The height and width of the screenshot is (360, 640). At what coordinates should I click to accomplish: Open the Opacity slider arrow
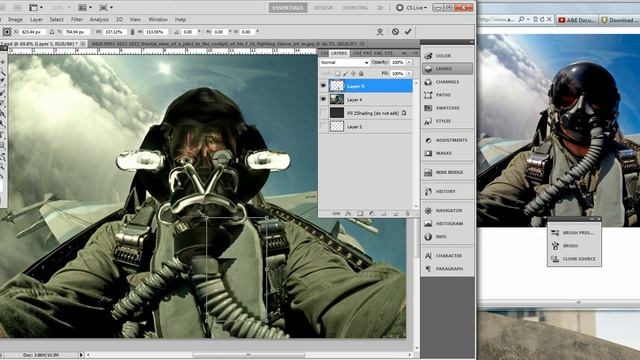click(x=409, y=62)
